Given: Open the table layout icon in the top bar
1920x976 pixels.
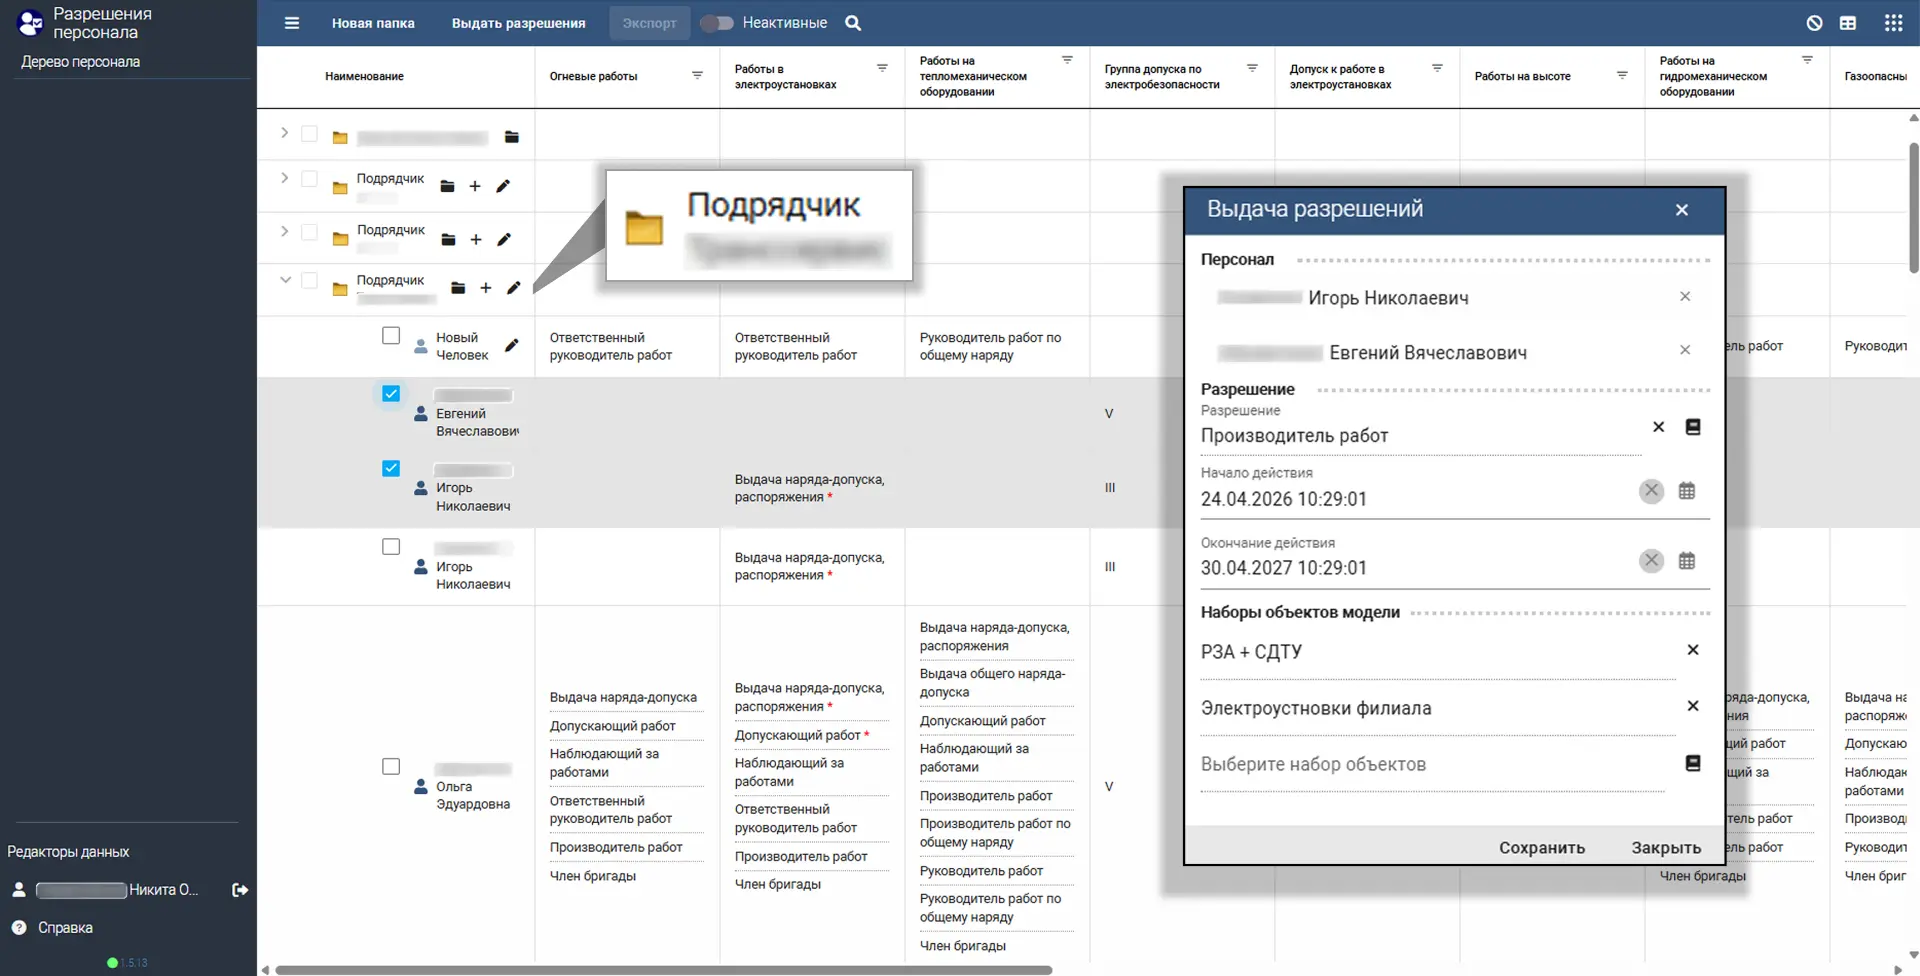Looking at the screenshot, I should point(1848,23).
